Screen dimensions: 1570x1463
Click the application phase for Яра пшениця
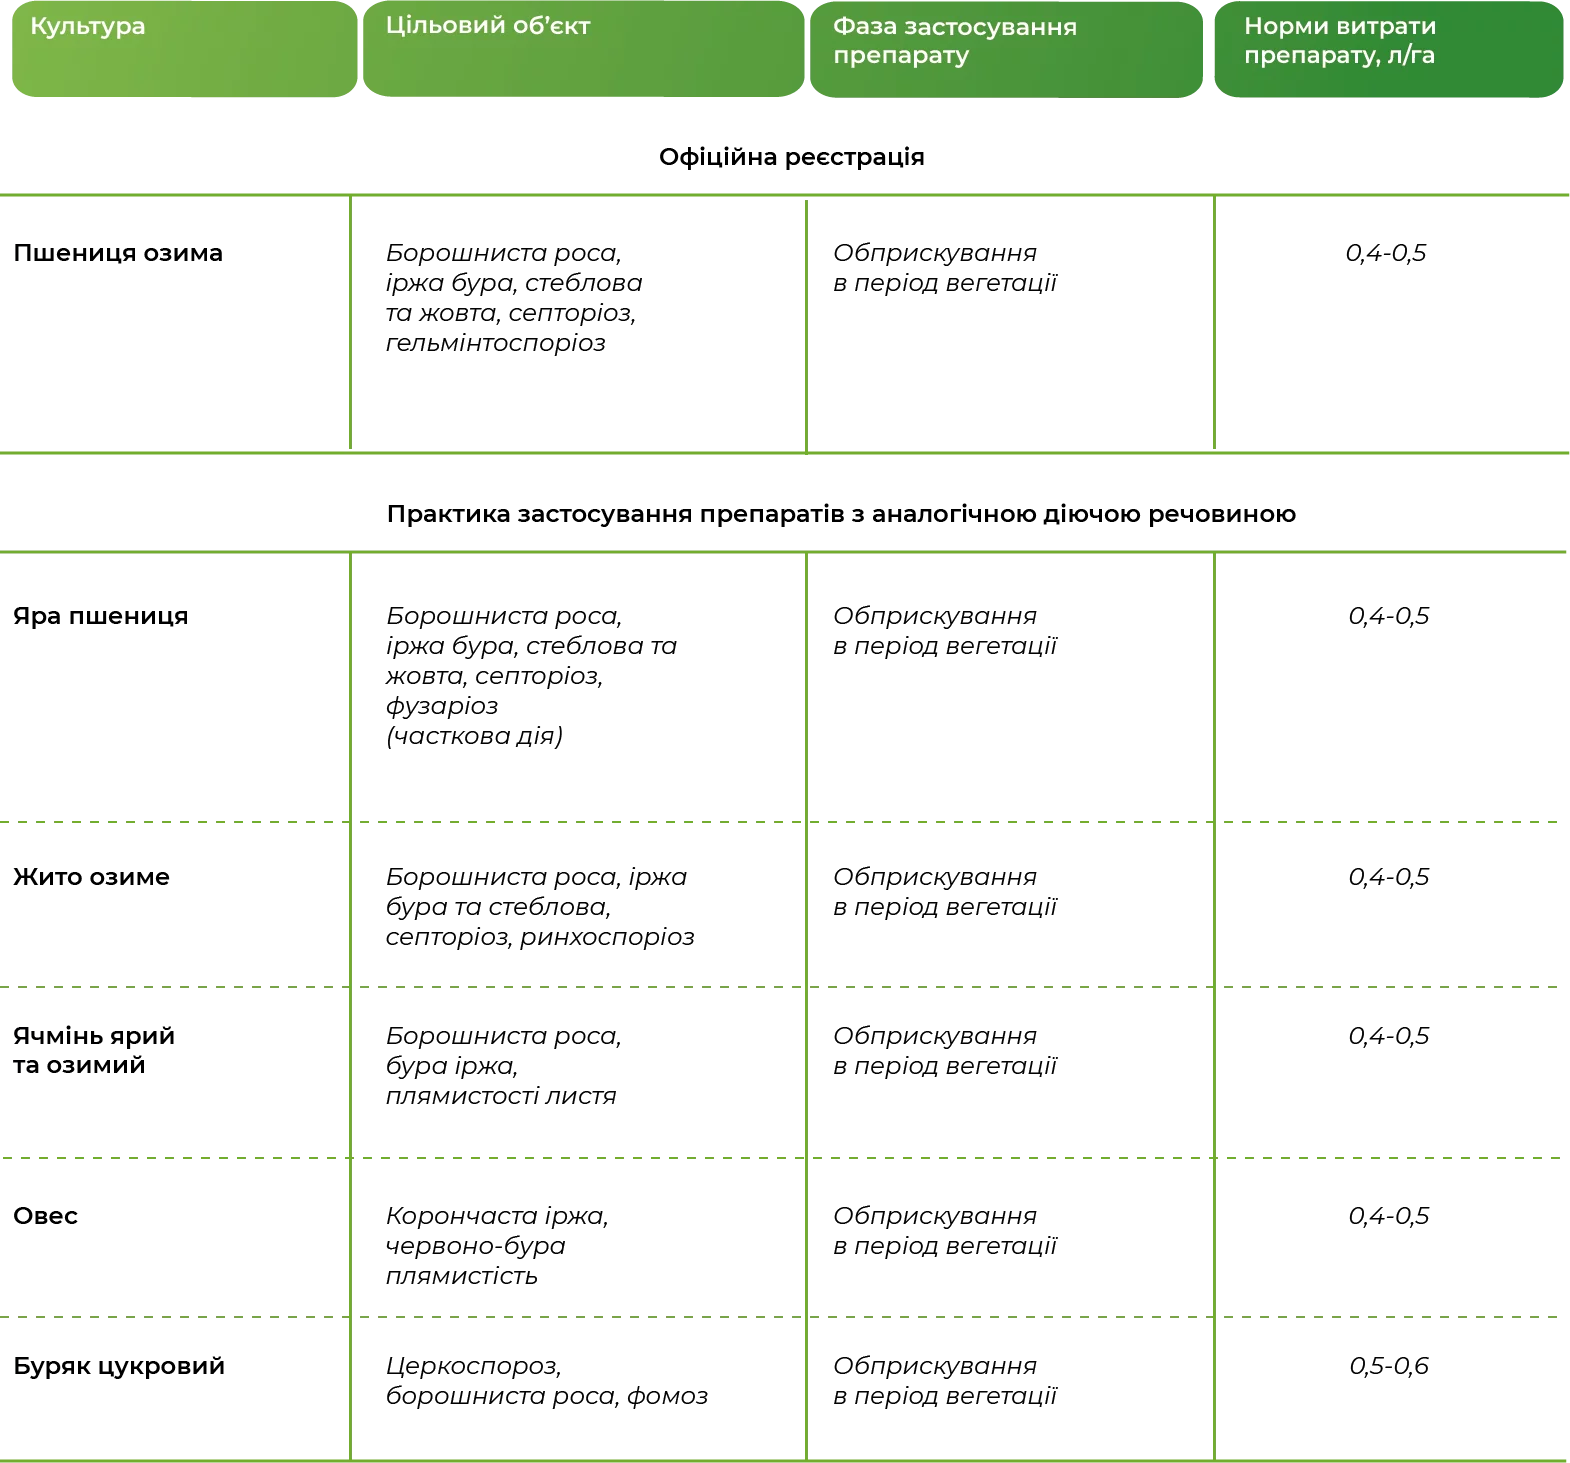945,631
